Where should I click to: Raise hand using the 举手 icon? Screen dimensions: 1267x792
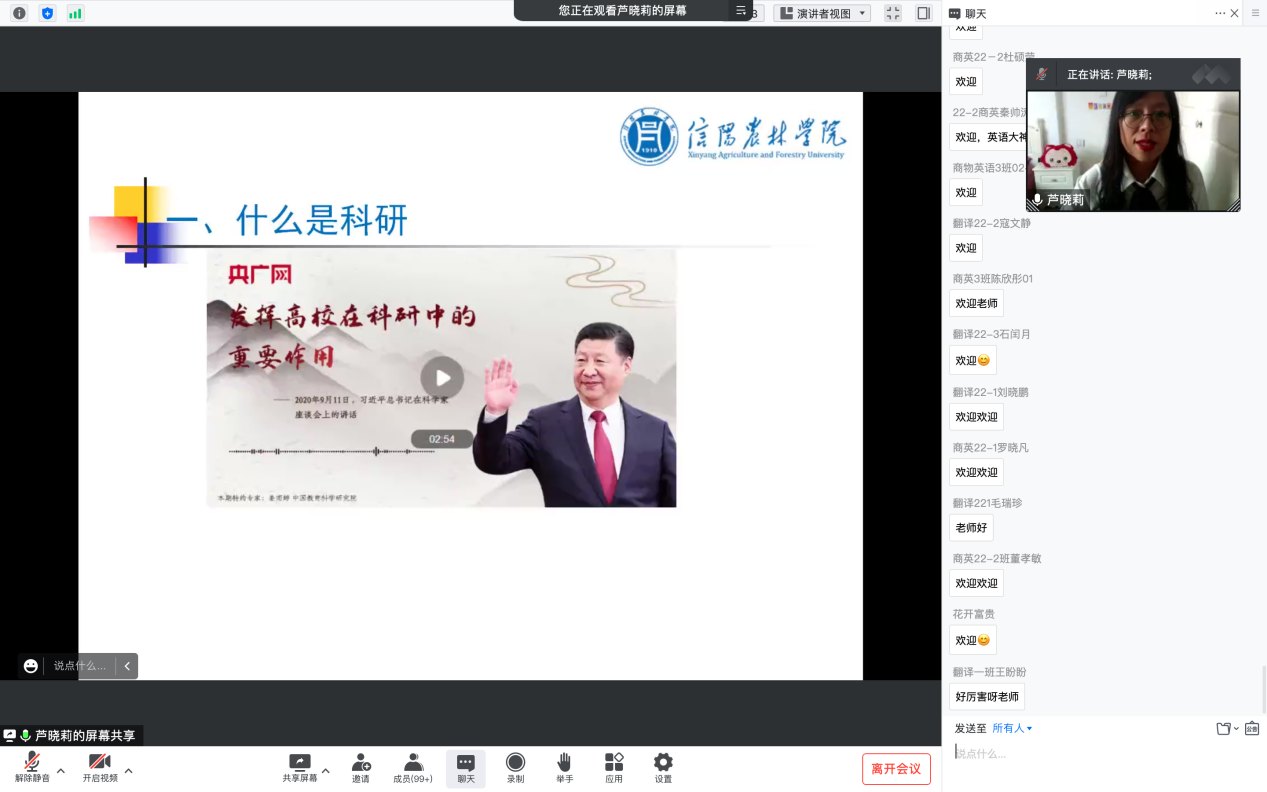564,767
